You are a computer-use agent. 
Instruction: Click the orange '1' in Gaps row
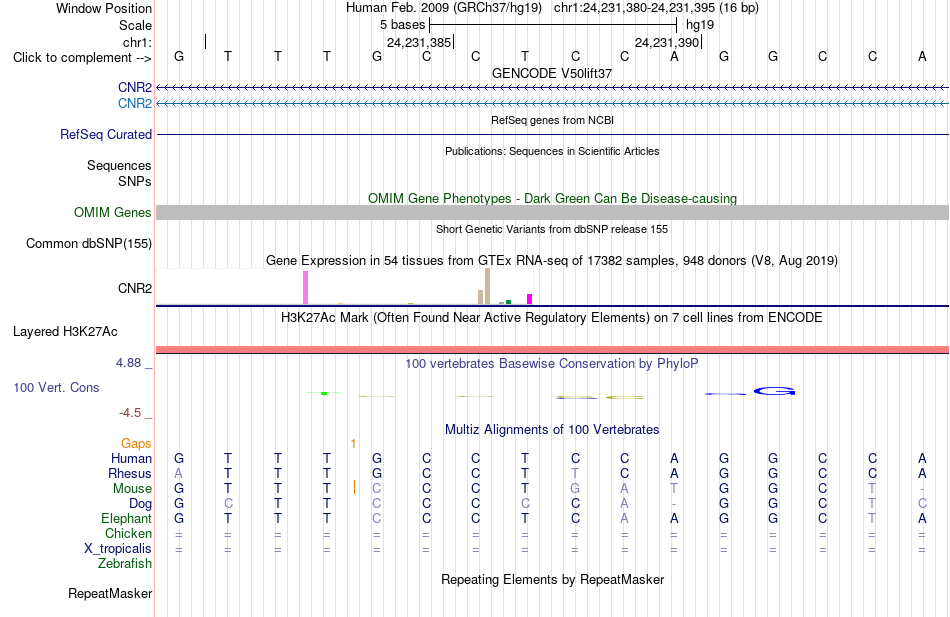353,444
